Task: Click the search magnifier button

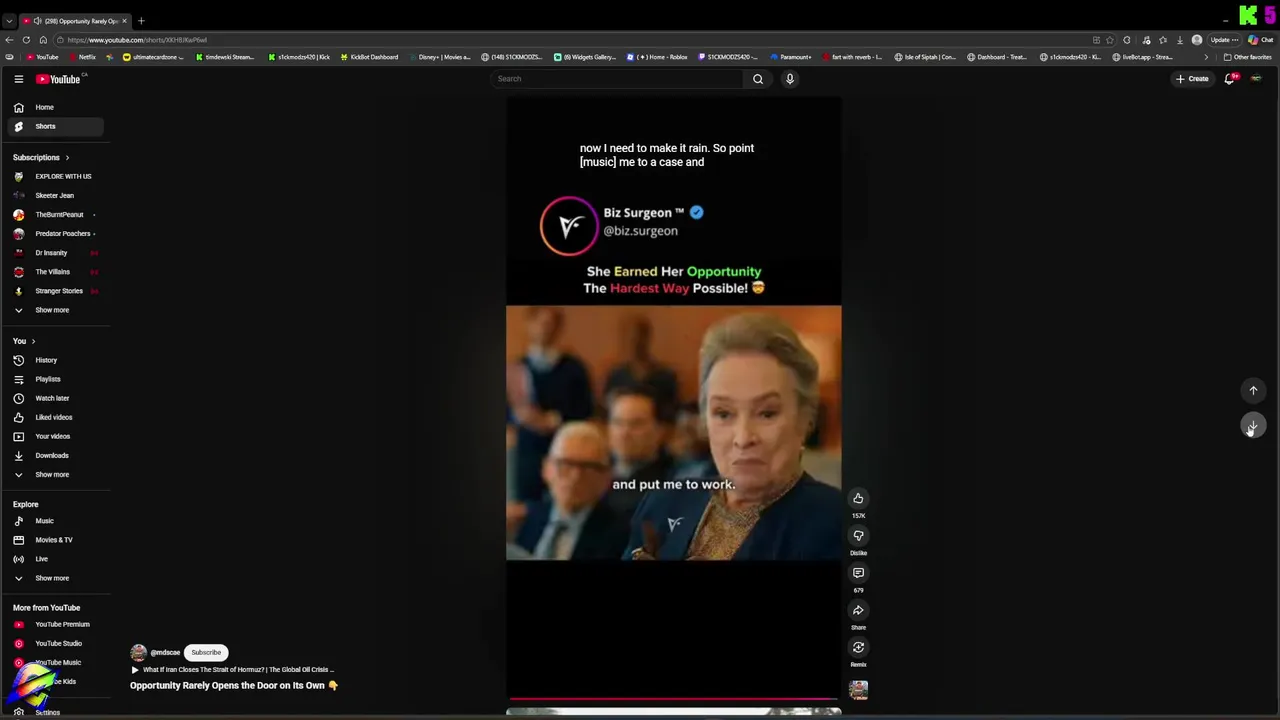Action: pos(758,79)
